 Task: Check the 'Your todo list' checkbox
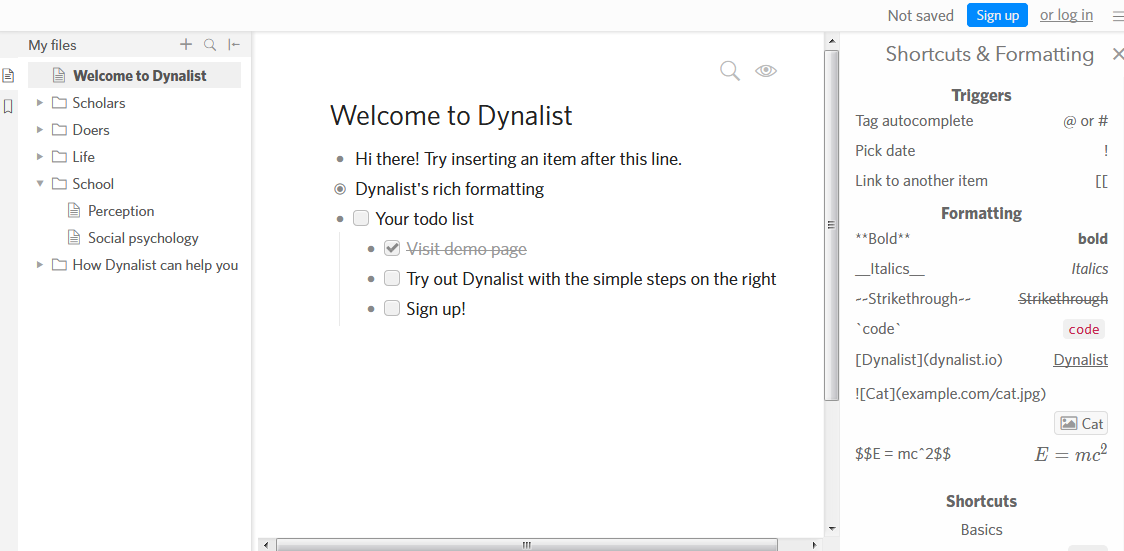[361, 219]
